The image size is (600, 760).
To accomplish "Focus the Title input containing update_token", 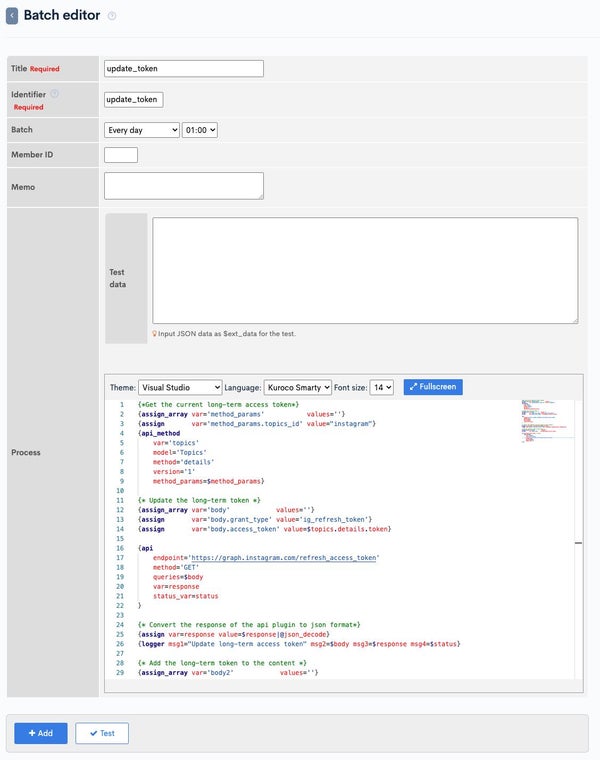I will point(184,68).
